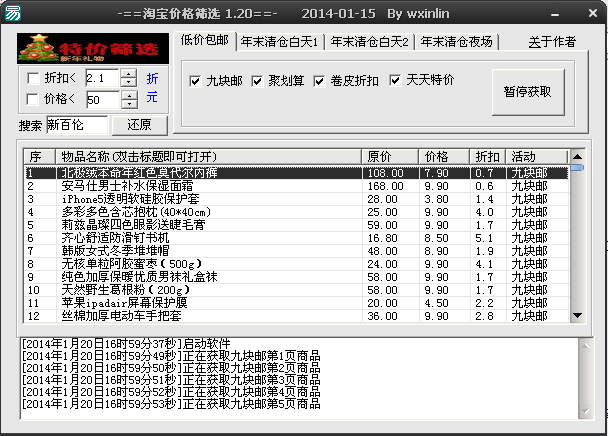The width and height of the screenshot is (608, 436).
Task: Select the row 丝棉加厚电动车手把套
Action: (x=297, y=316)
